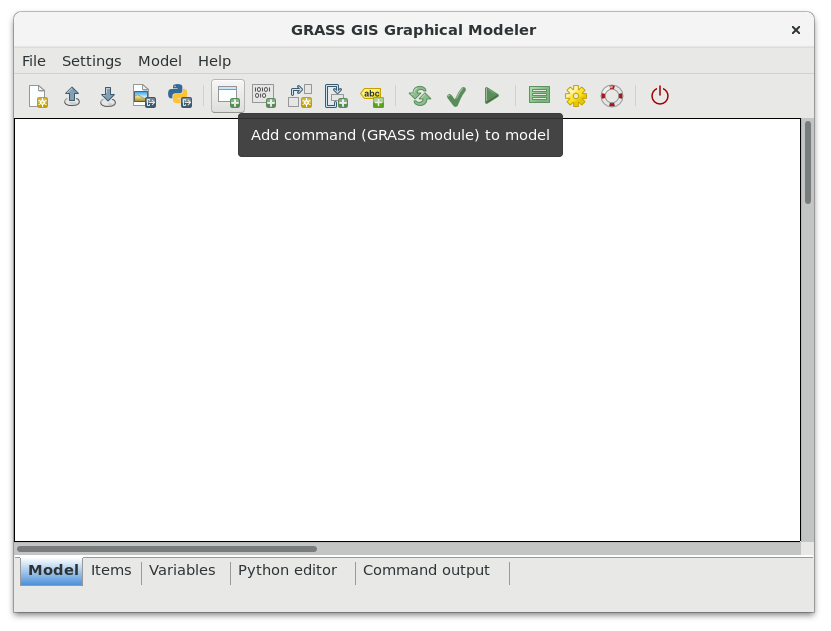Image resolution: width=831 pixels, height=631 pixels.
Task: Export model to Python script icon
Action: [x=180, y=96]
